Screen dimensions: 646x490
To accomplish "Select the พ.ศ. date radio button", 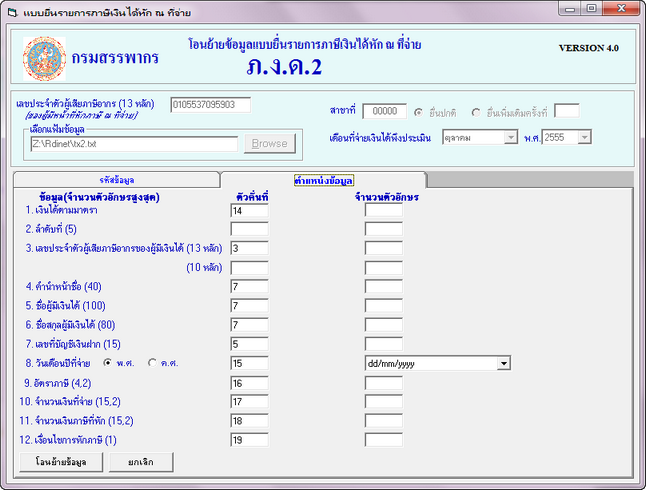I will (108, 363).
